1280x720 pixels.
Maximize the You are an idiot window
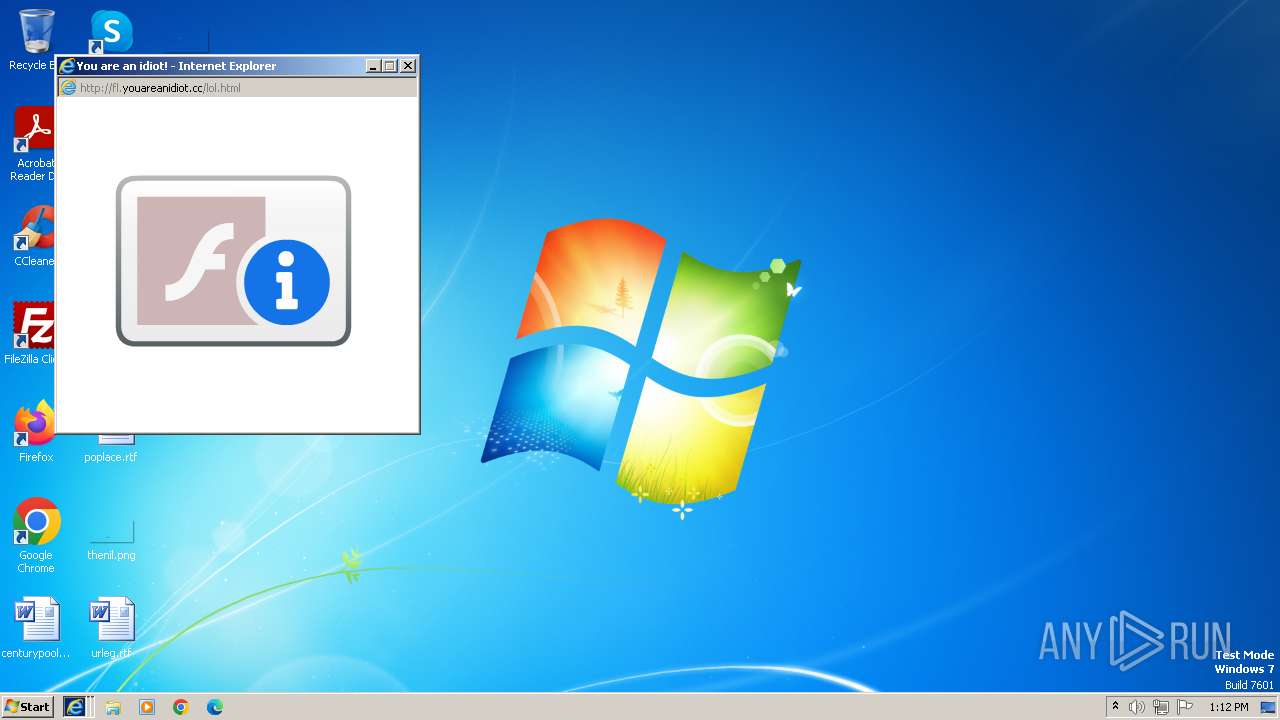point(390,66)
